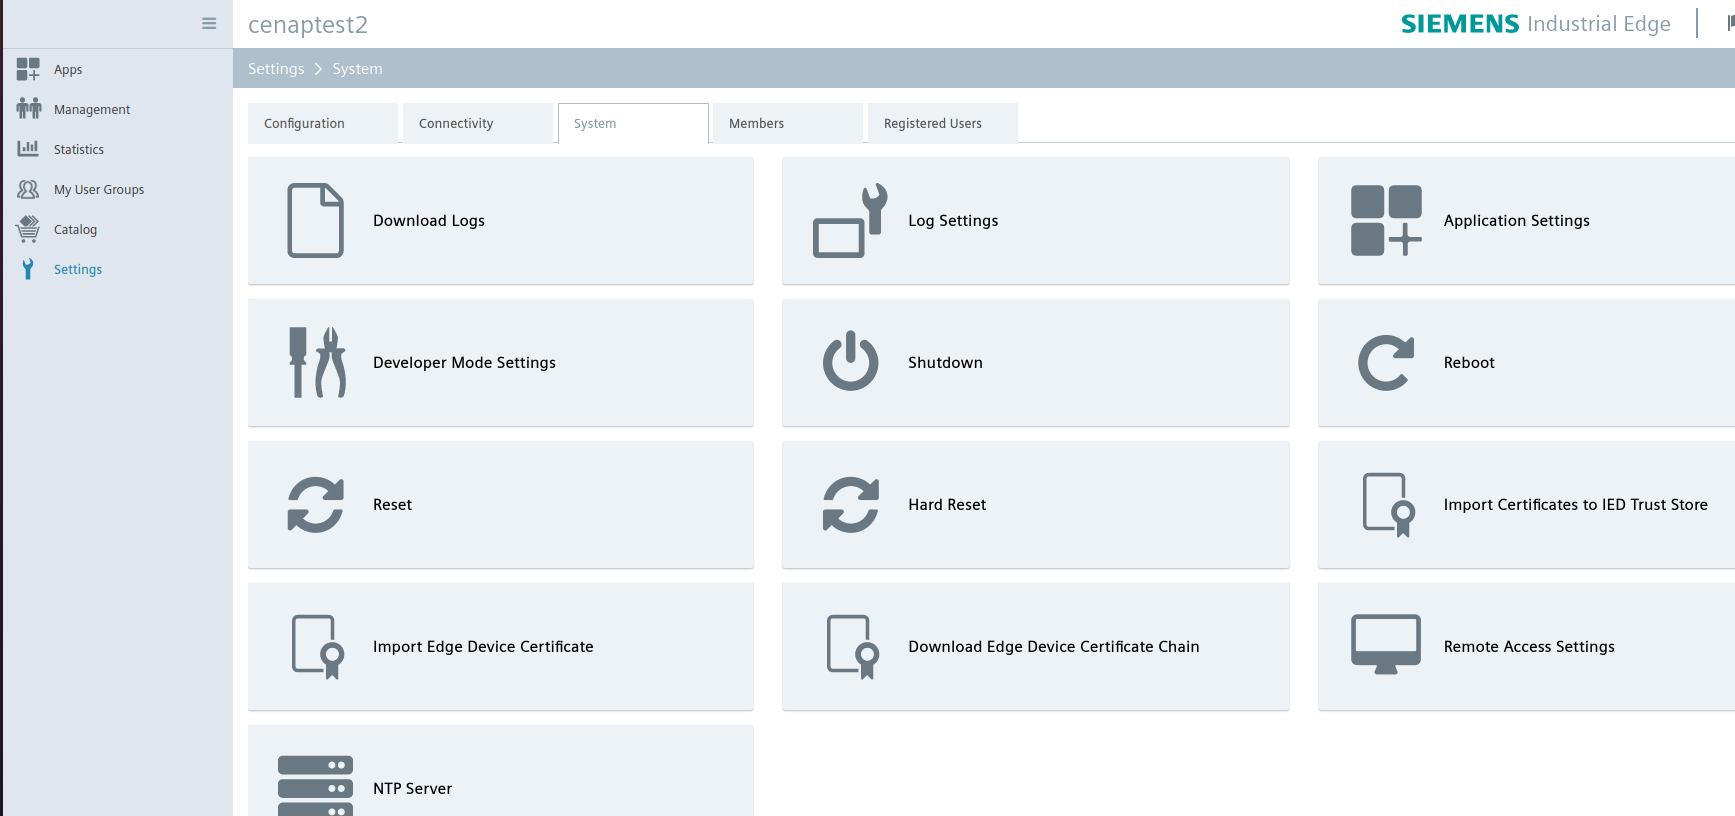
Task: Click the Shutdown power icon
Action: tap(850, 362)
